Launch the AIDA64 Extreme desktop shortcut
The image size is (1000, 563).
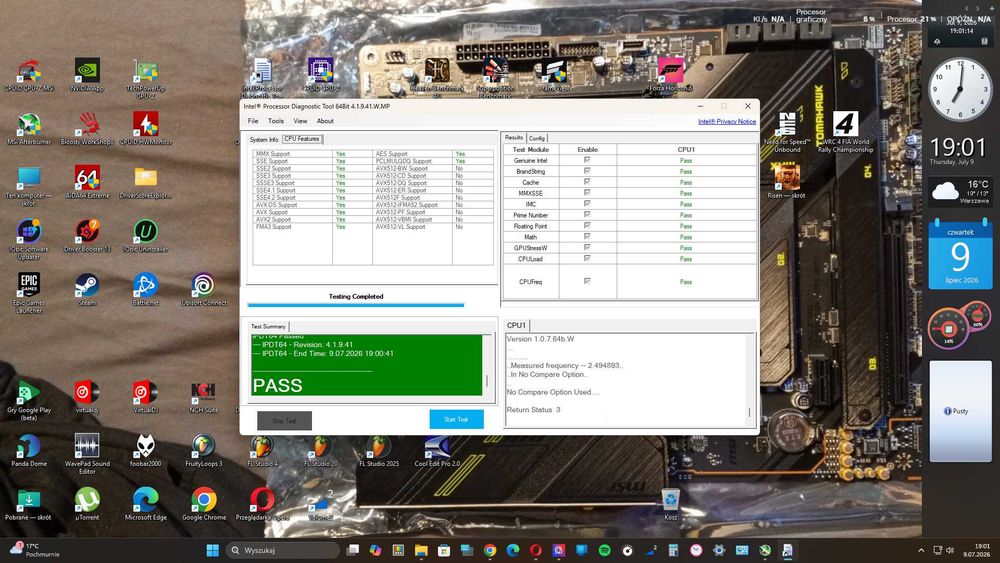coord(87,182)
